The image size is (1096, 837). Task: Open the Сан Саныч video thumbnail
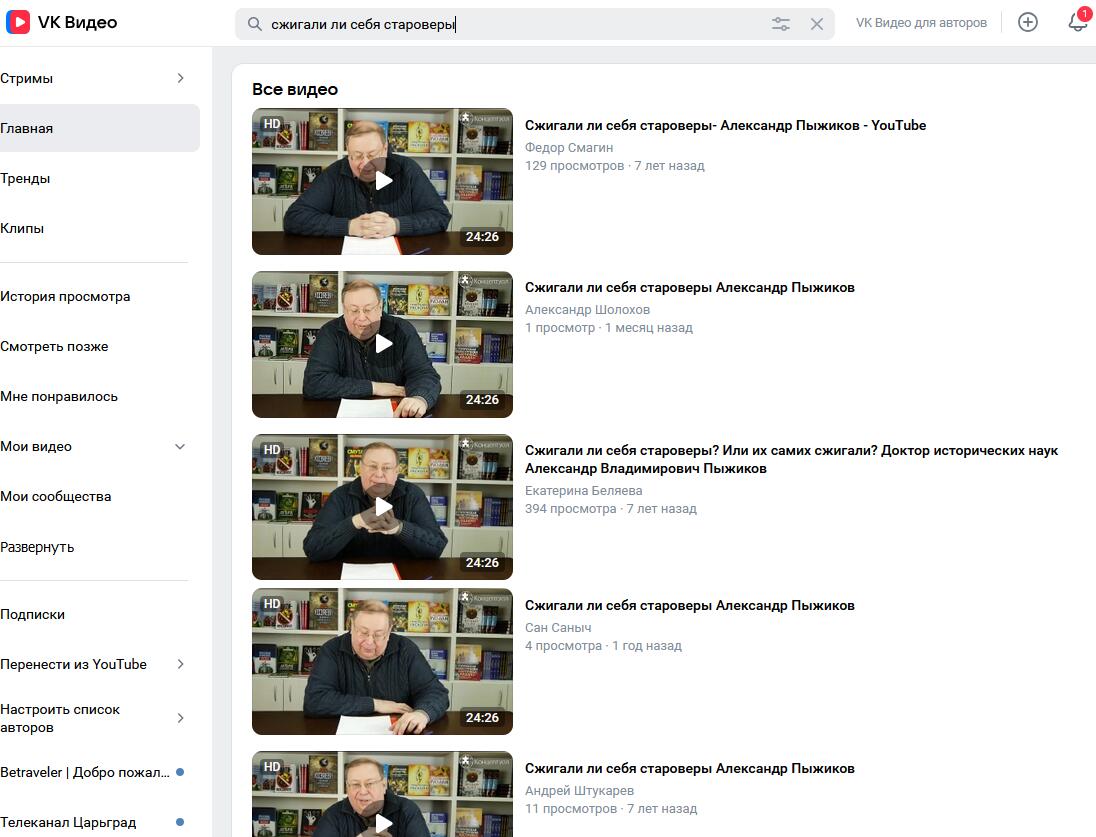(x=382, y=661)
